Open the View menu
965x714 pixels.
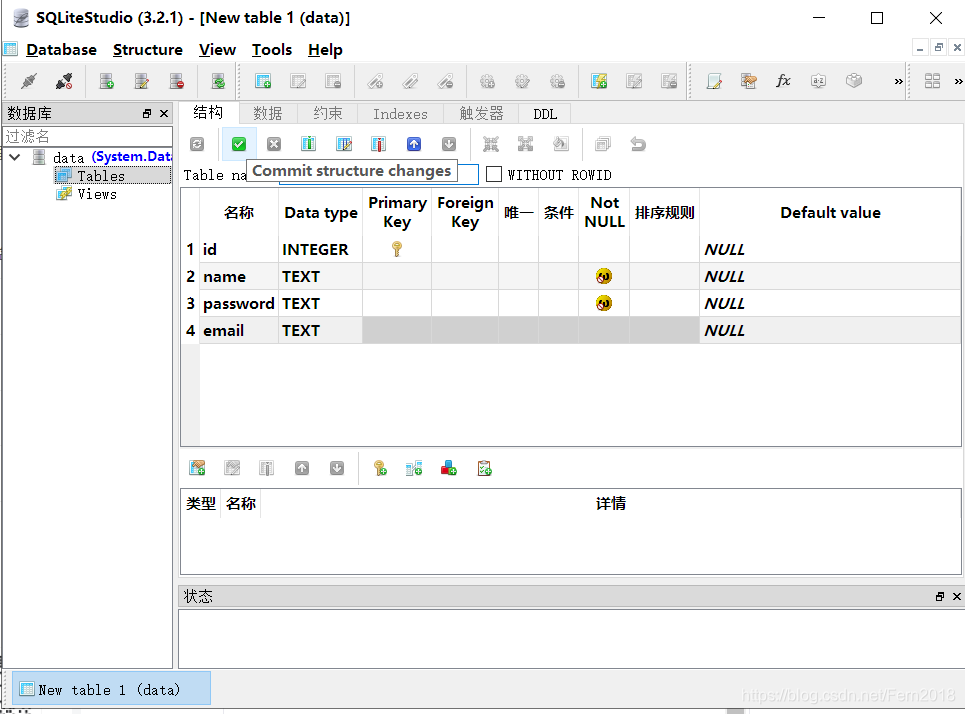coord(217,50)
